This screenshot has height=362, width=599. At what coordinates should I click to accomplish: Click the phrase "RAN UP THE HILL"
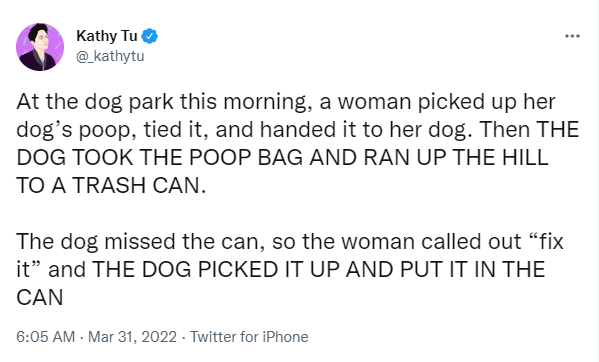point(456,158)
